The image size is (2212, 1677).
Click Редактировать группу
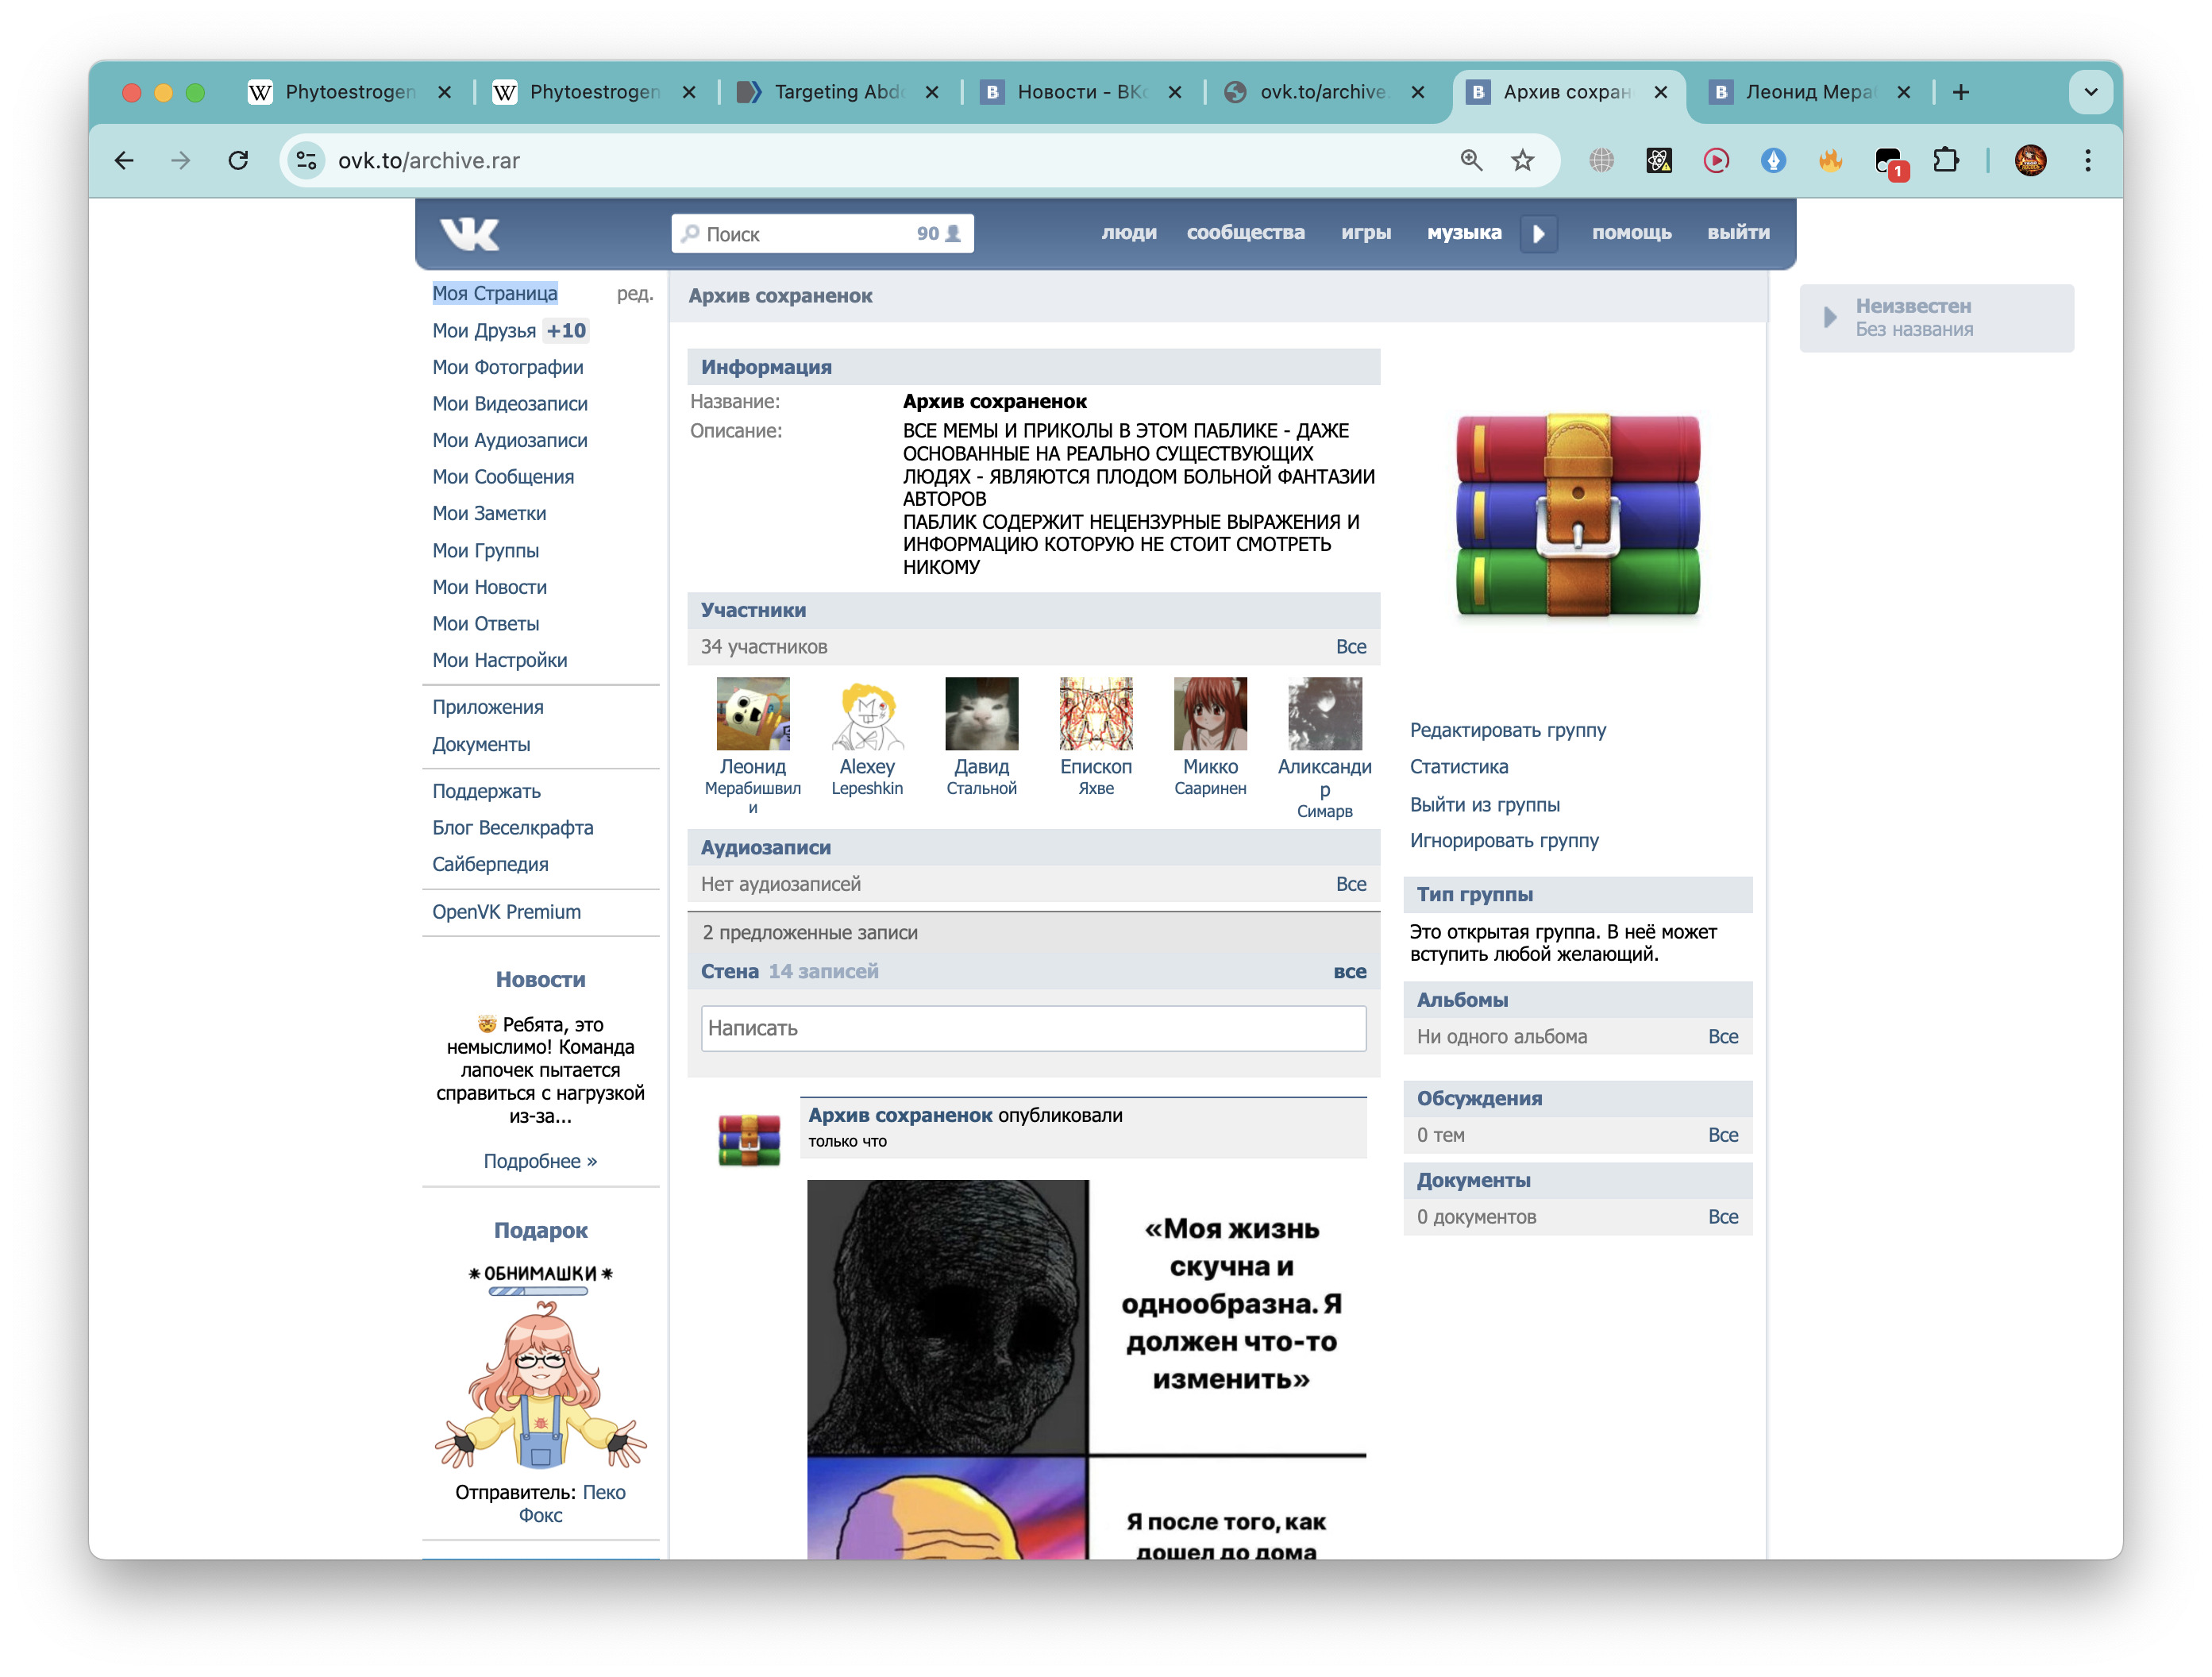pyautogui.click(x=1508, y=730)
